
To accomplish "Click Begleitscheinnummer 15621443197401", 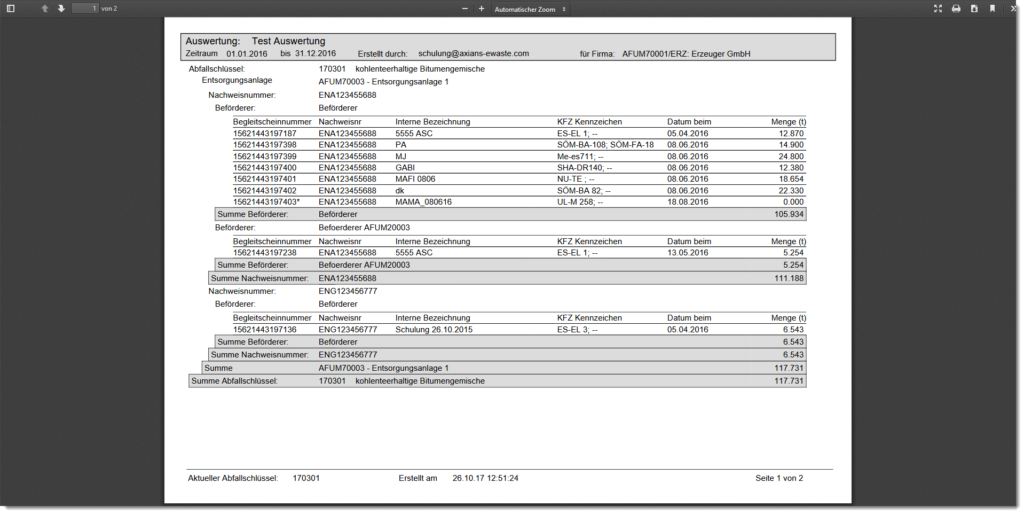I will 264,179.
